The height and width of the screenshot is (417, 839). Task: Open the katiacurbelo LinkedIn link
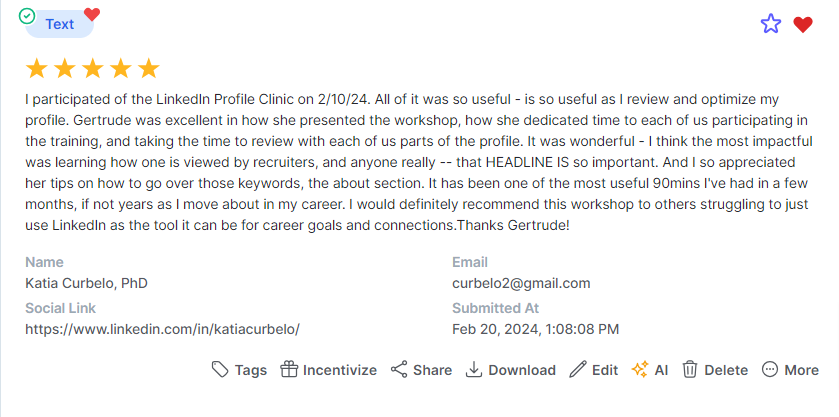tap(162, 328)
